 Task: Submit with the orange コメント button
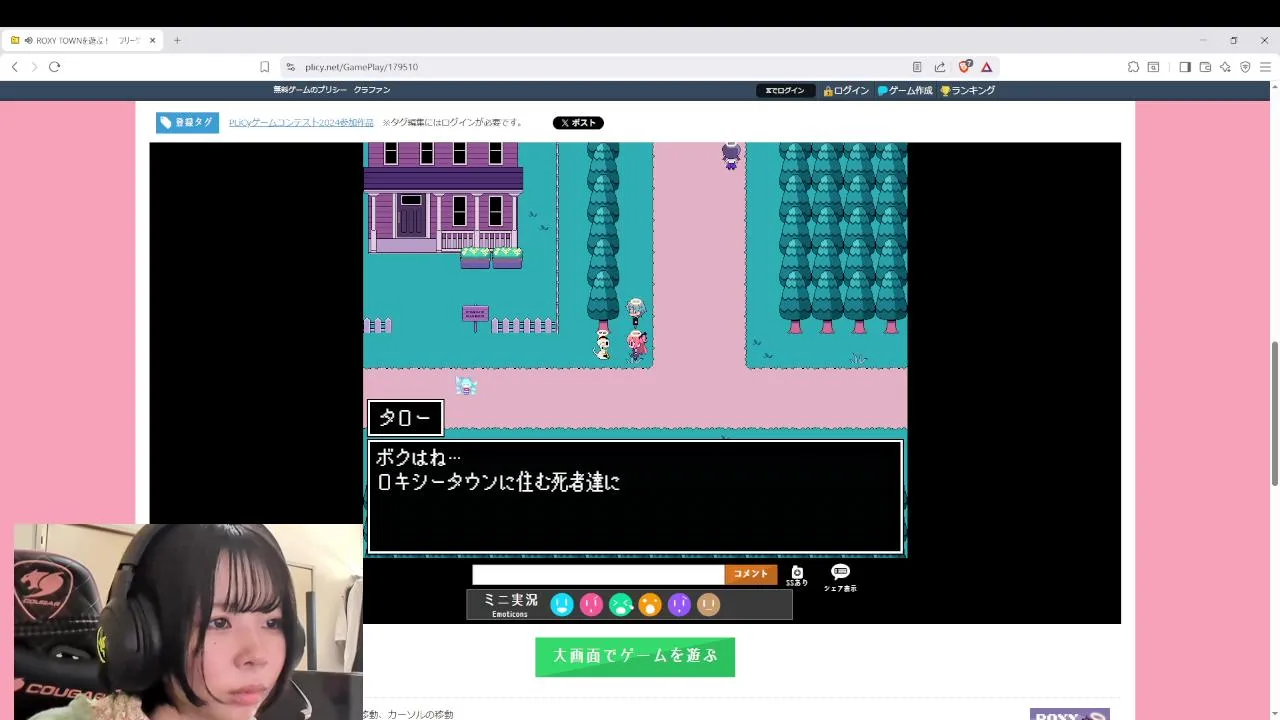point(750,574)
